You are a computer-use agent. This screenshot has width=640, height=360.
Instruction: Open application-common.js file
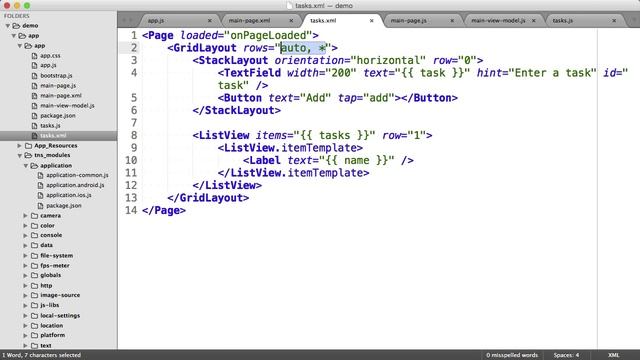coord(77,175)
